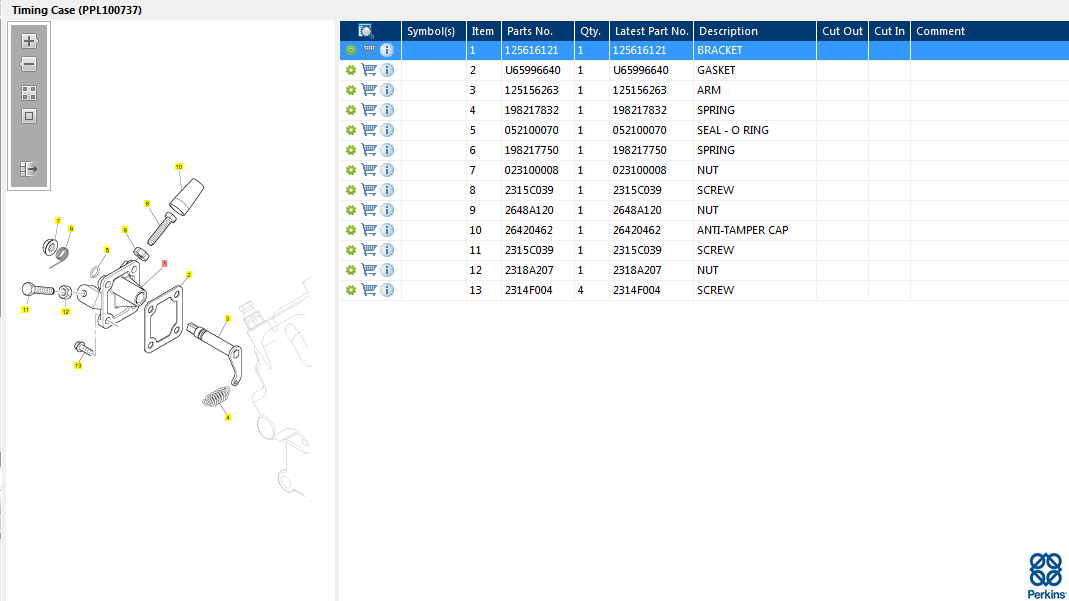Click the search icon in table header

point(366,31)
